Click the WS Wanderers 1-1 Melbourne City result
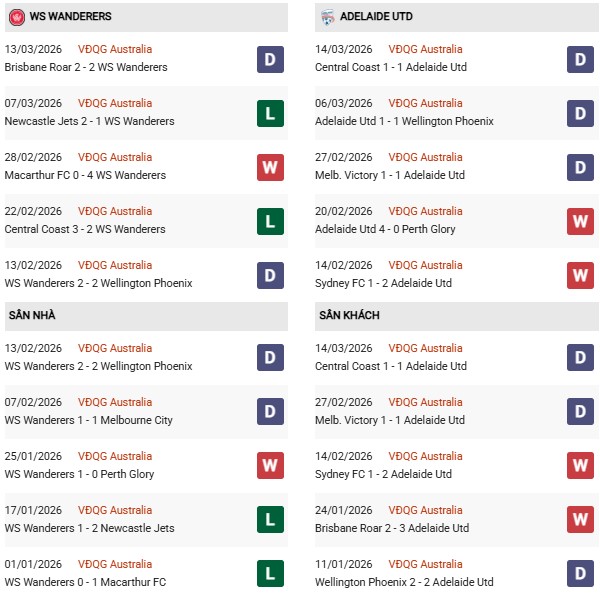The image size is (600, 593). coord(88,420)
